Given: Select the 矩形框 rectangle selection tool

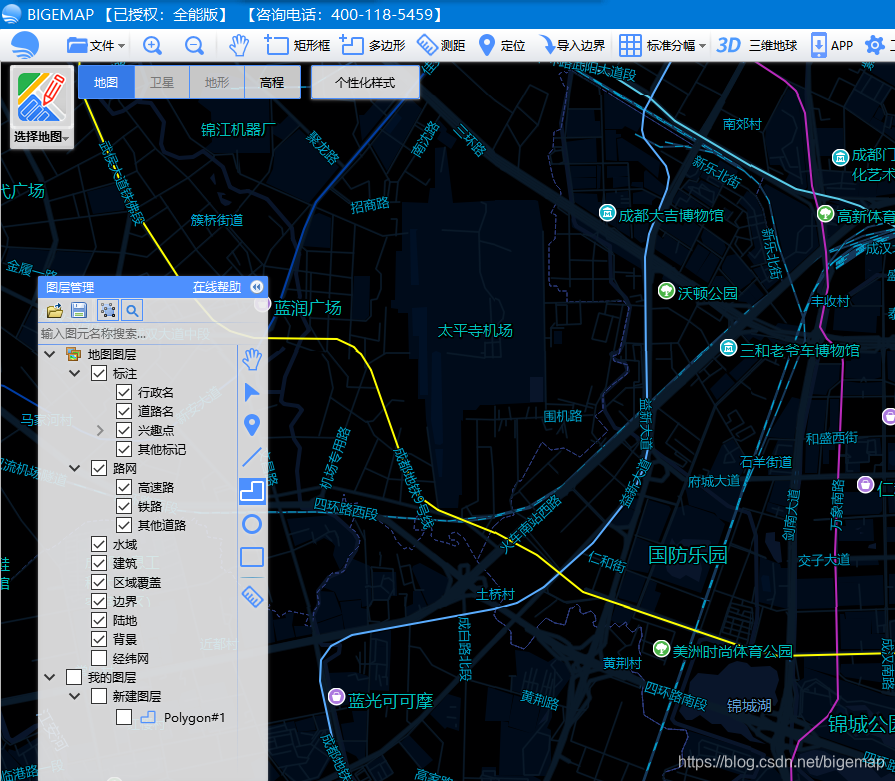Looking at the screenshot, I should 297,45.
